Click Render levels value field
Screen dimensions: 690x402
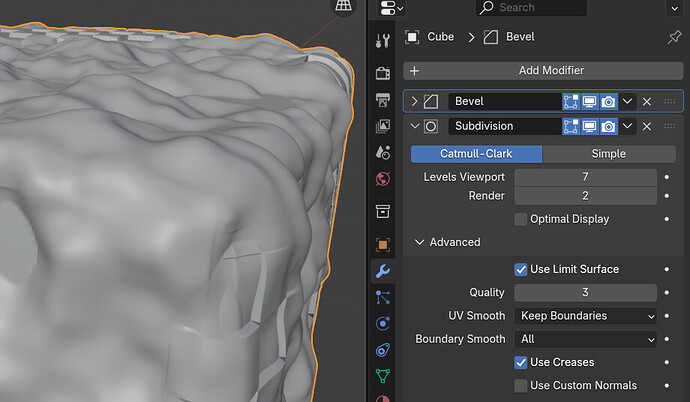tap(585, 196)
